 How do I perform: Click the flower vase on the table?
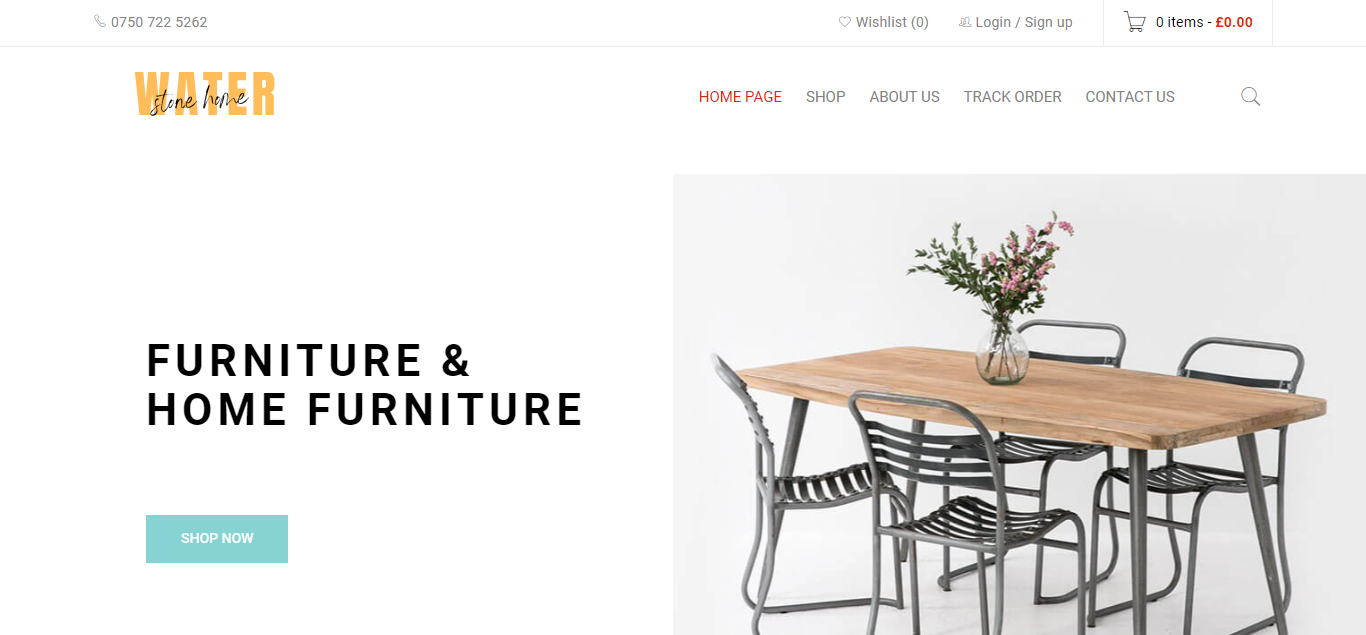(1003, 352)
